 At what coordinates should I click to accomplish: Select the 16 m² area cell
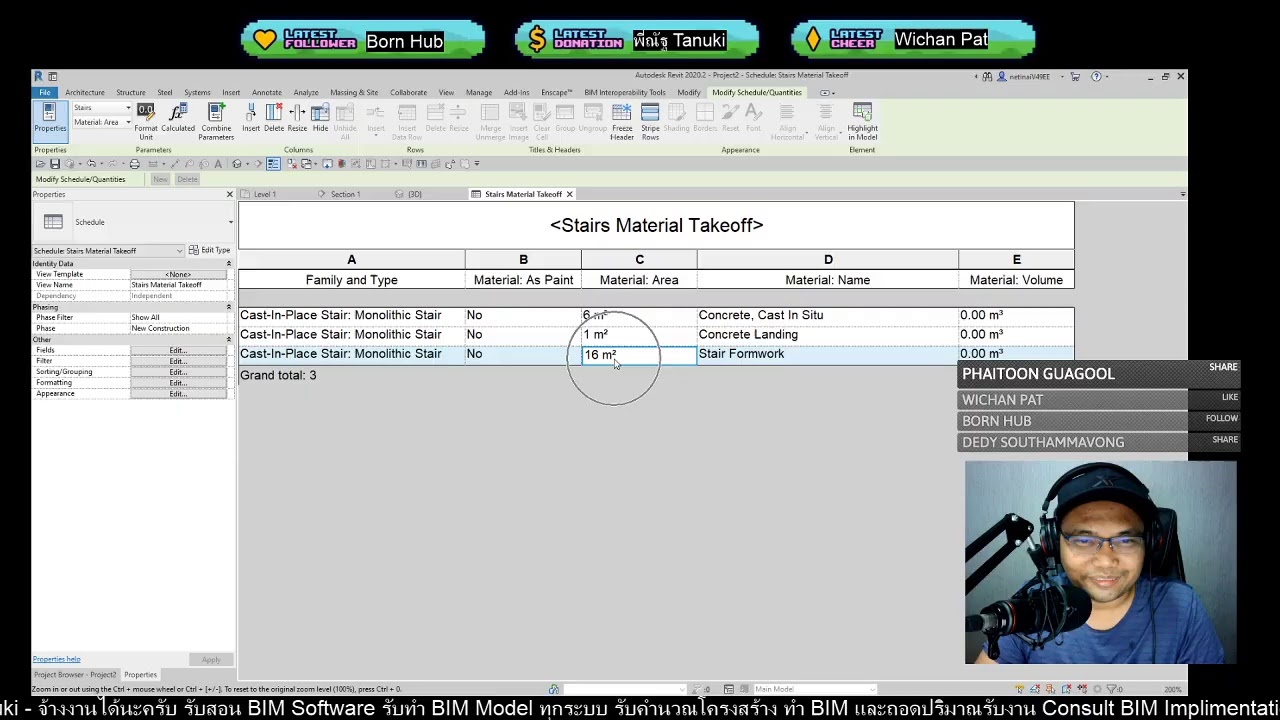pos(639,354)
